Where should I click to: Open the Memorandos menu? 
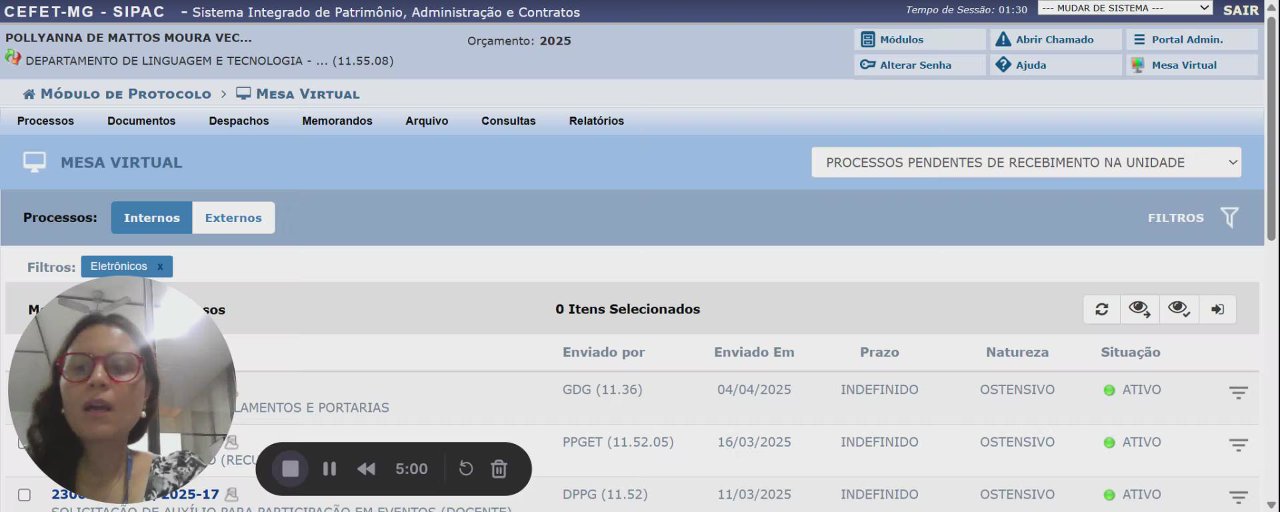(337, 121)
